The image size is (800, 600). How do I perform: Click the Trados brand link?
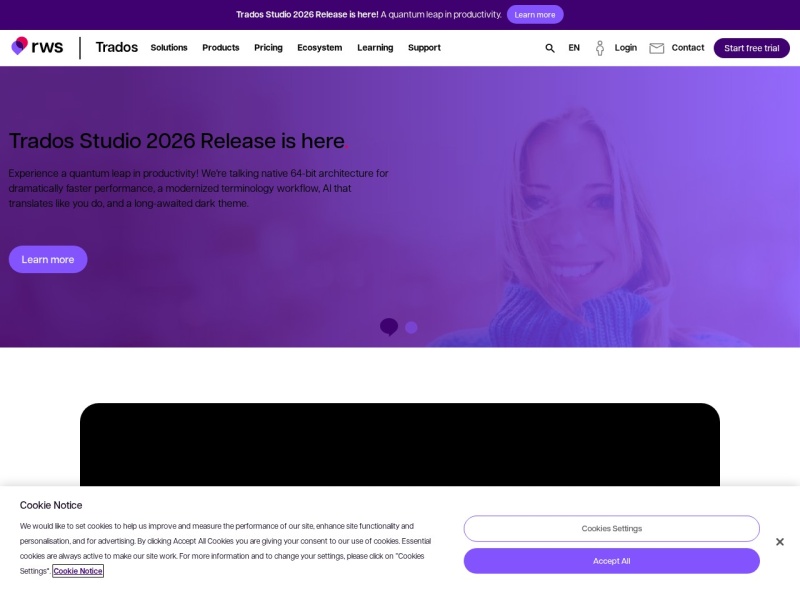coord(117,47)
